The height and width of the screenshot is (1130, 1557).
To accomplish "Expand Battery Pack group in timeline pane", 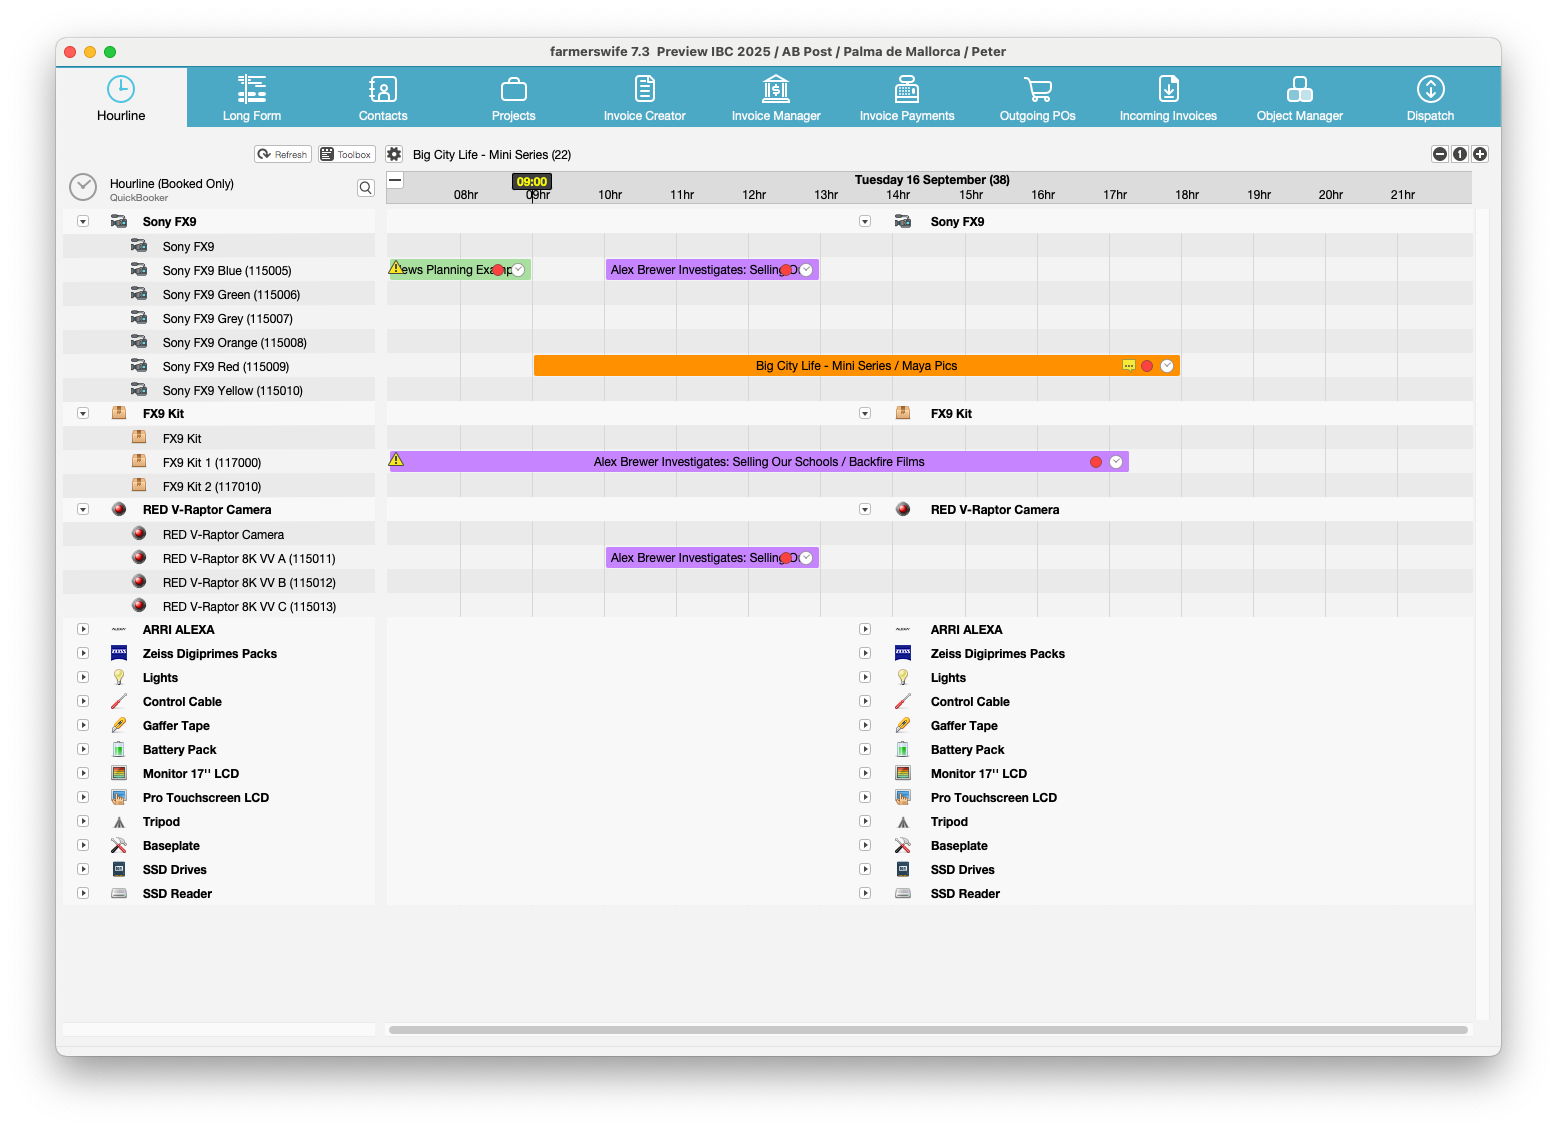I will (x=865, y=749).
